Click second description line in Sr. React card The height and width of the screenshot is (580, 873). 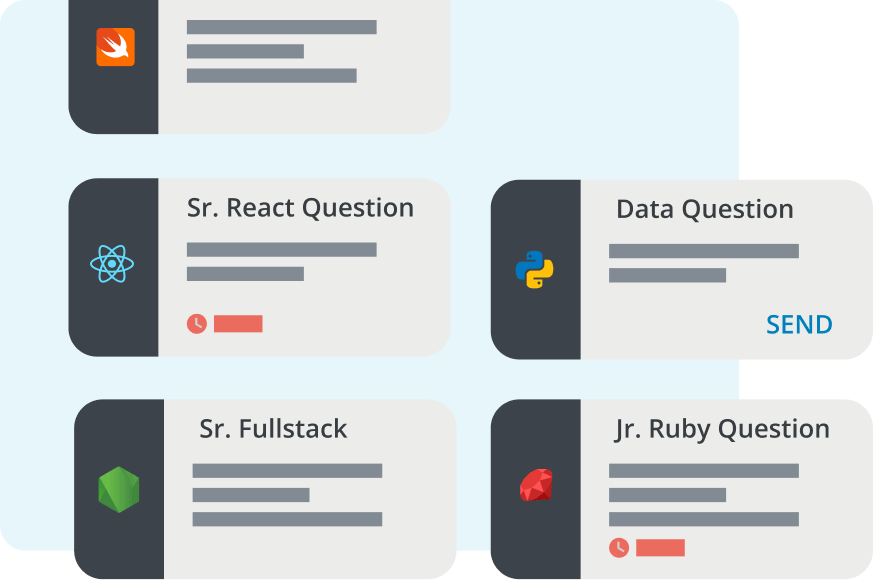click(x=246, y=274)
